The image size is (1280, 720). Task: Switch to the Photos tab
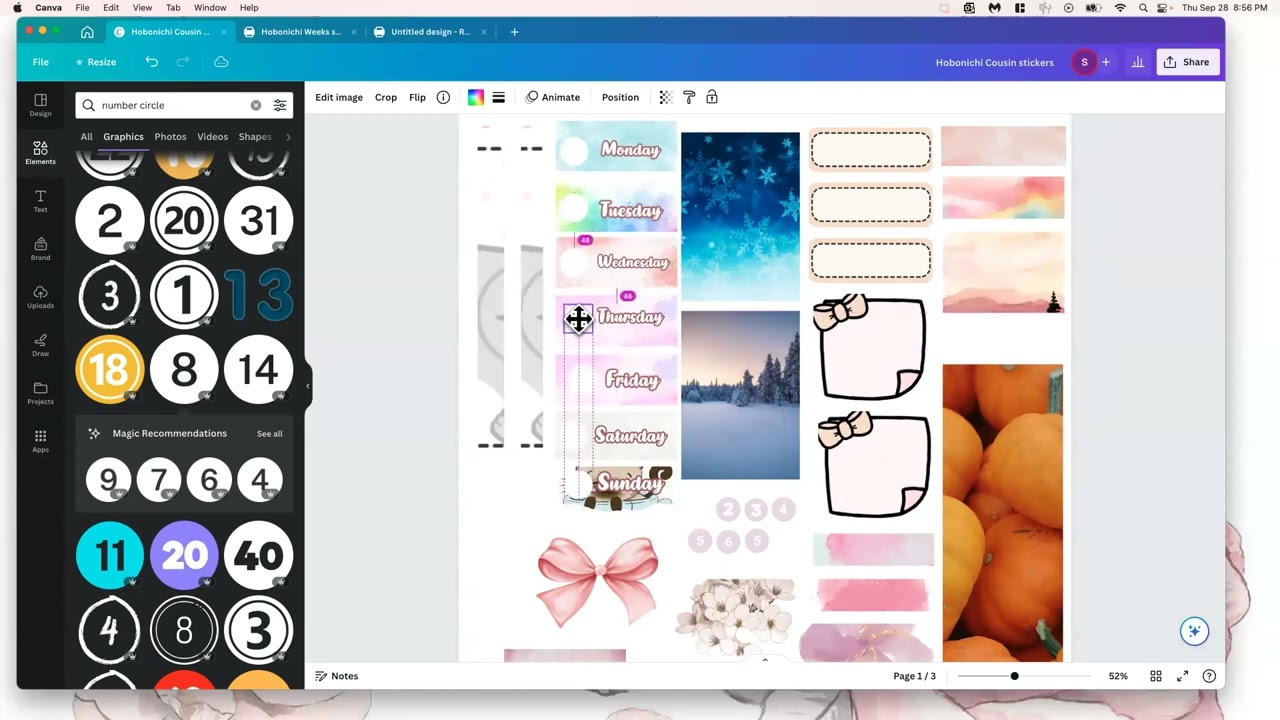coord(170,137)
